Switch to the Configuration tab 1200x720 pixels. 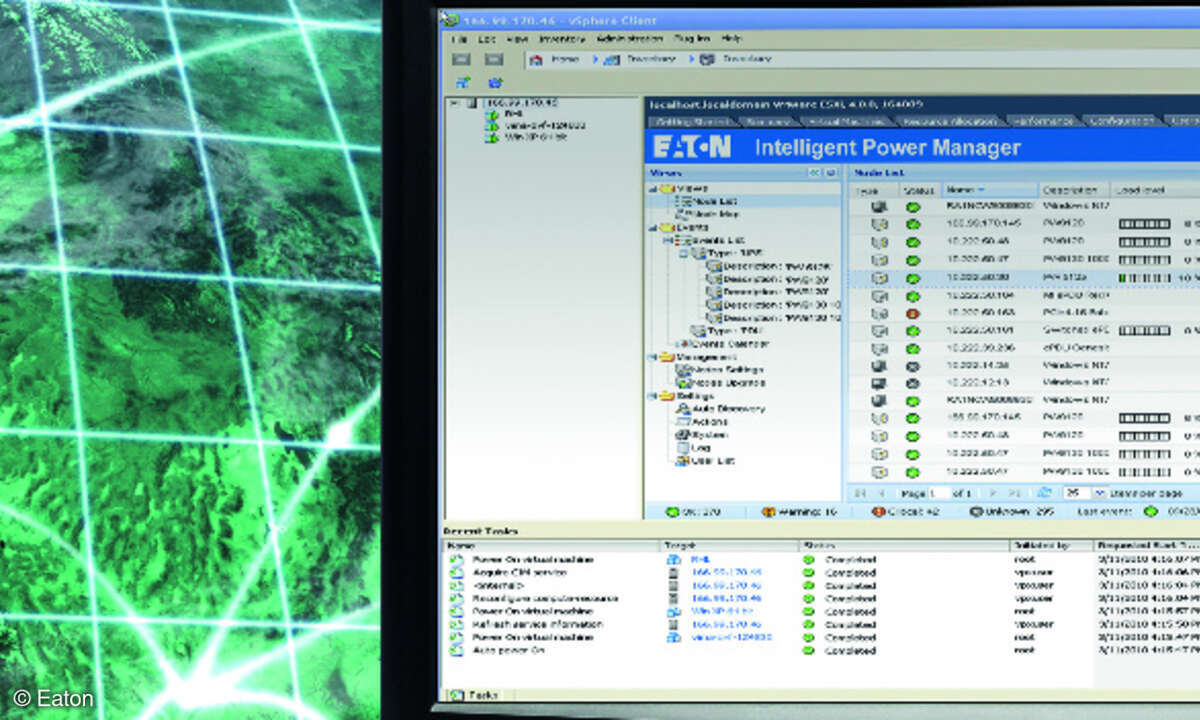(x=1121, y=121)
